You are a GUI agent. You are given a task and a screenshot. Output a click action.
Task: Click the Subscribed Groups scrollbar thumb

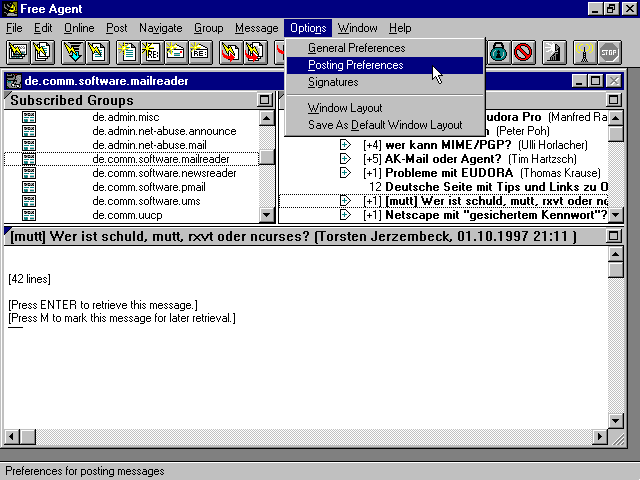coord(267,157)
